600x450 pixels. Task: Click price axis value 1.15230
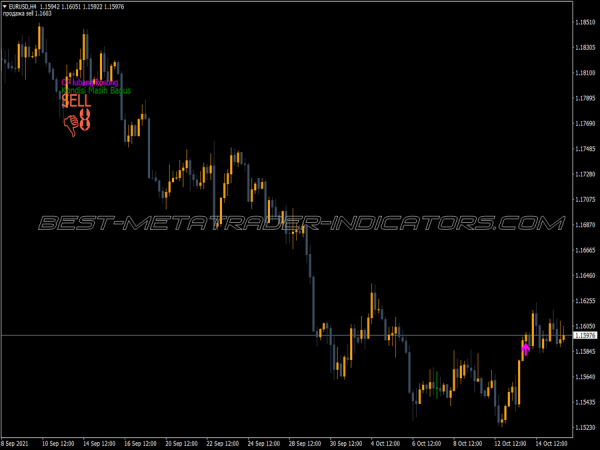click(x=585, y=427)
